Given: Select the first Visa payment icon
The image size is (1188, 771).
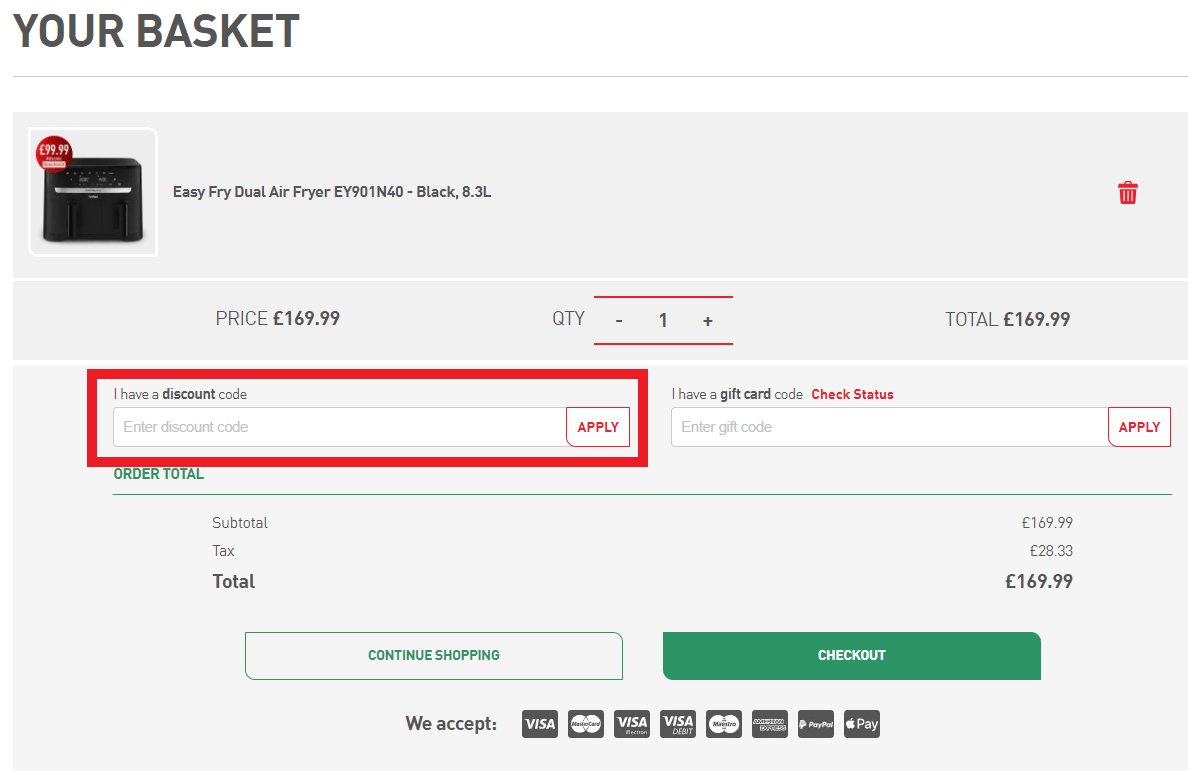Looking at the screenshot, I should click(x=539, y=724).
